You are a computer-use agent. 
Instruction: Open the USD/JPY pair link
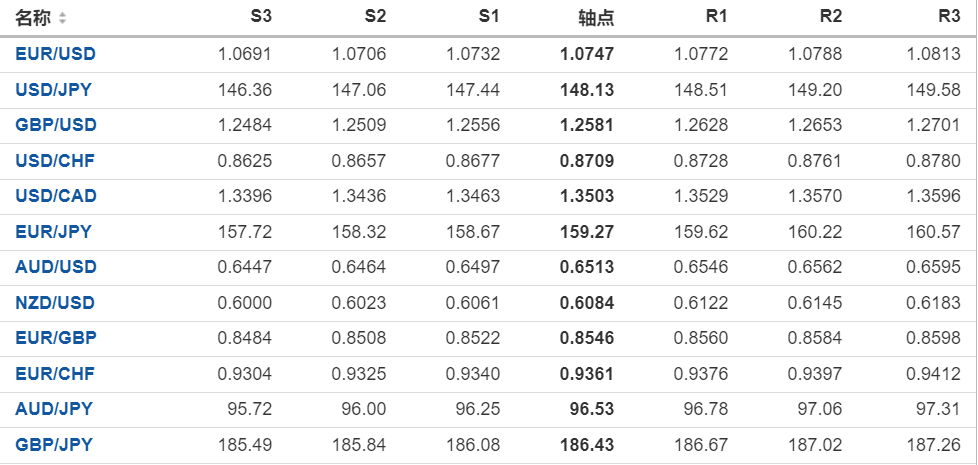point(53,90)
